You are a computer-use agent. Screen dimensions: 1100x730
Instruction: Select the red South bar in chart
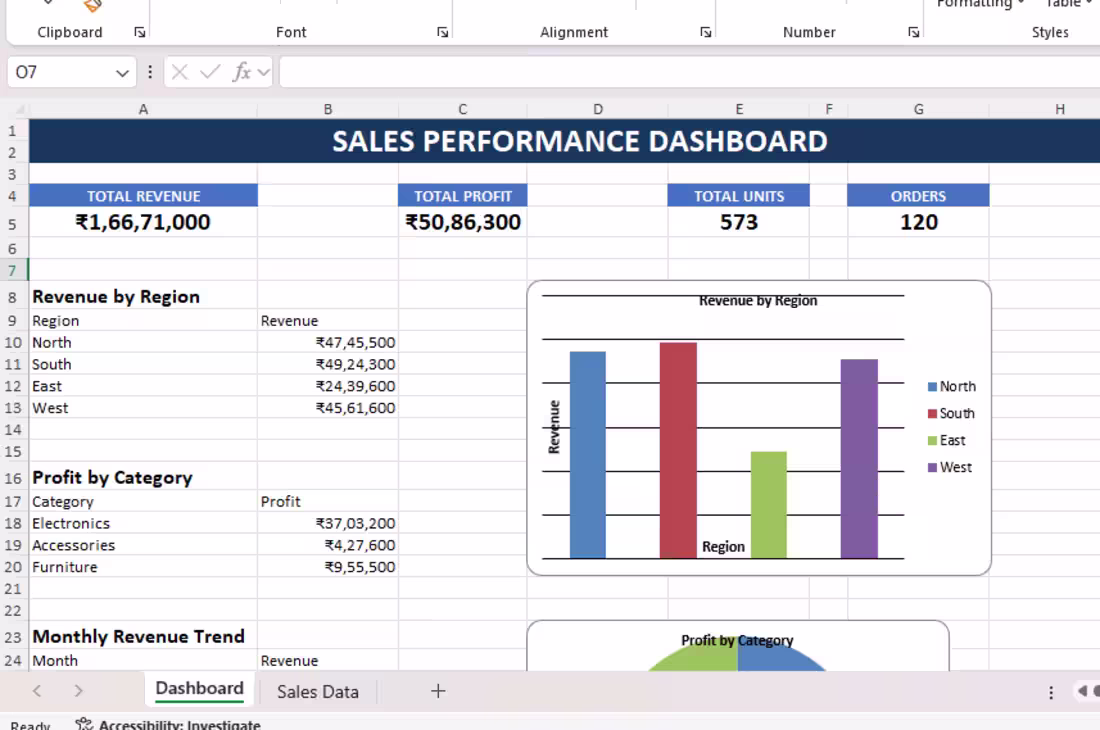click(678, 450)
